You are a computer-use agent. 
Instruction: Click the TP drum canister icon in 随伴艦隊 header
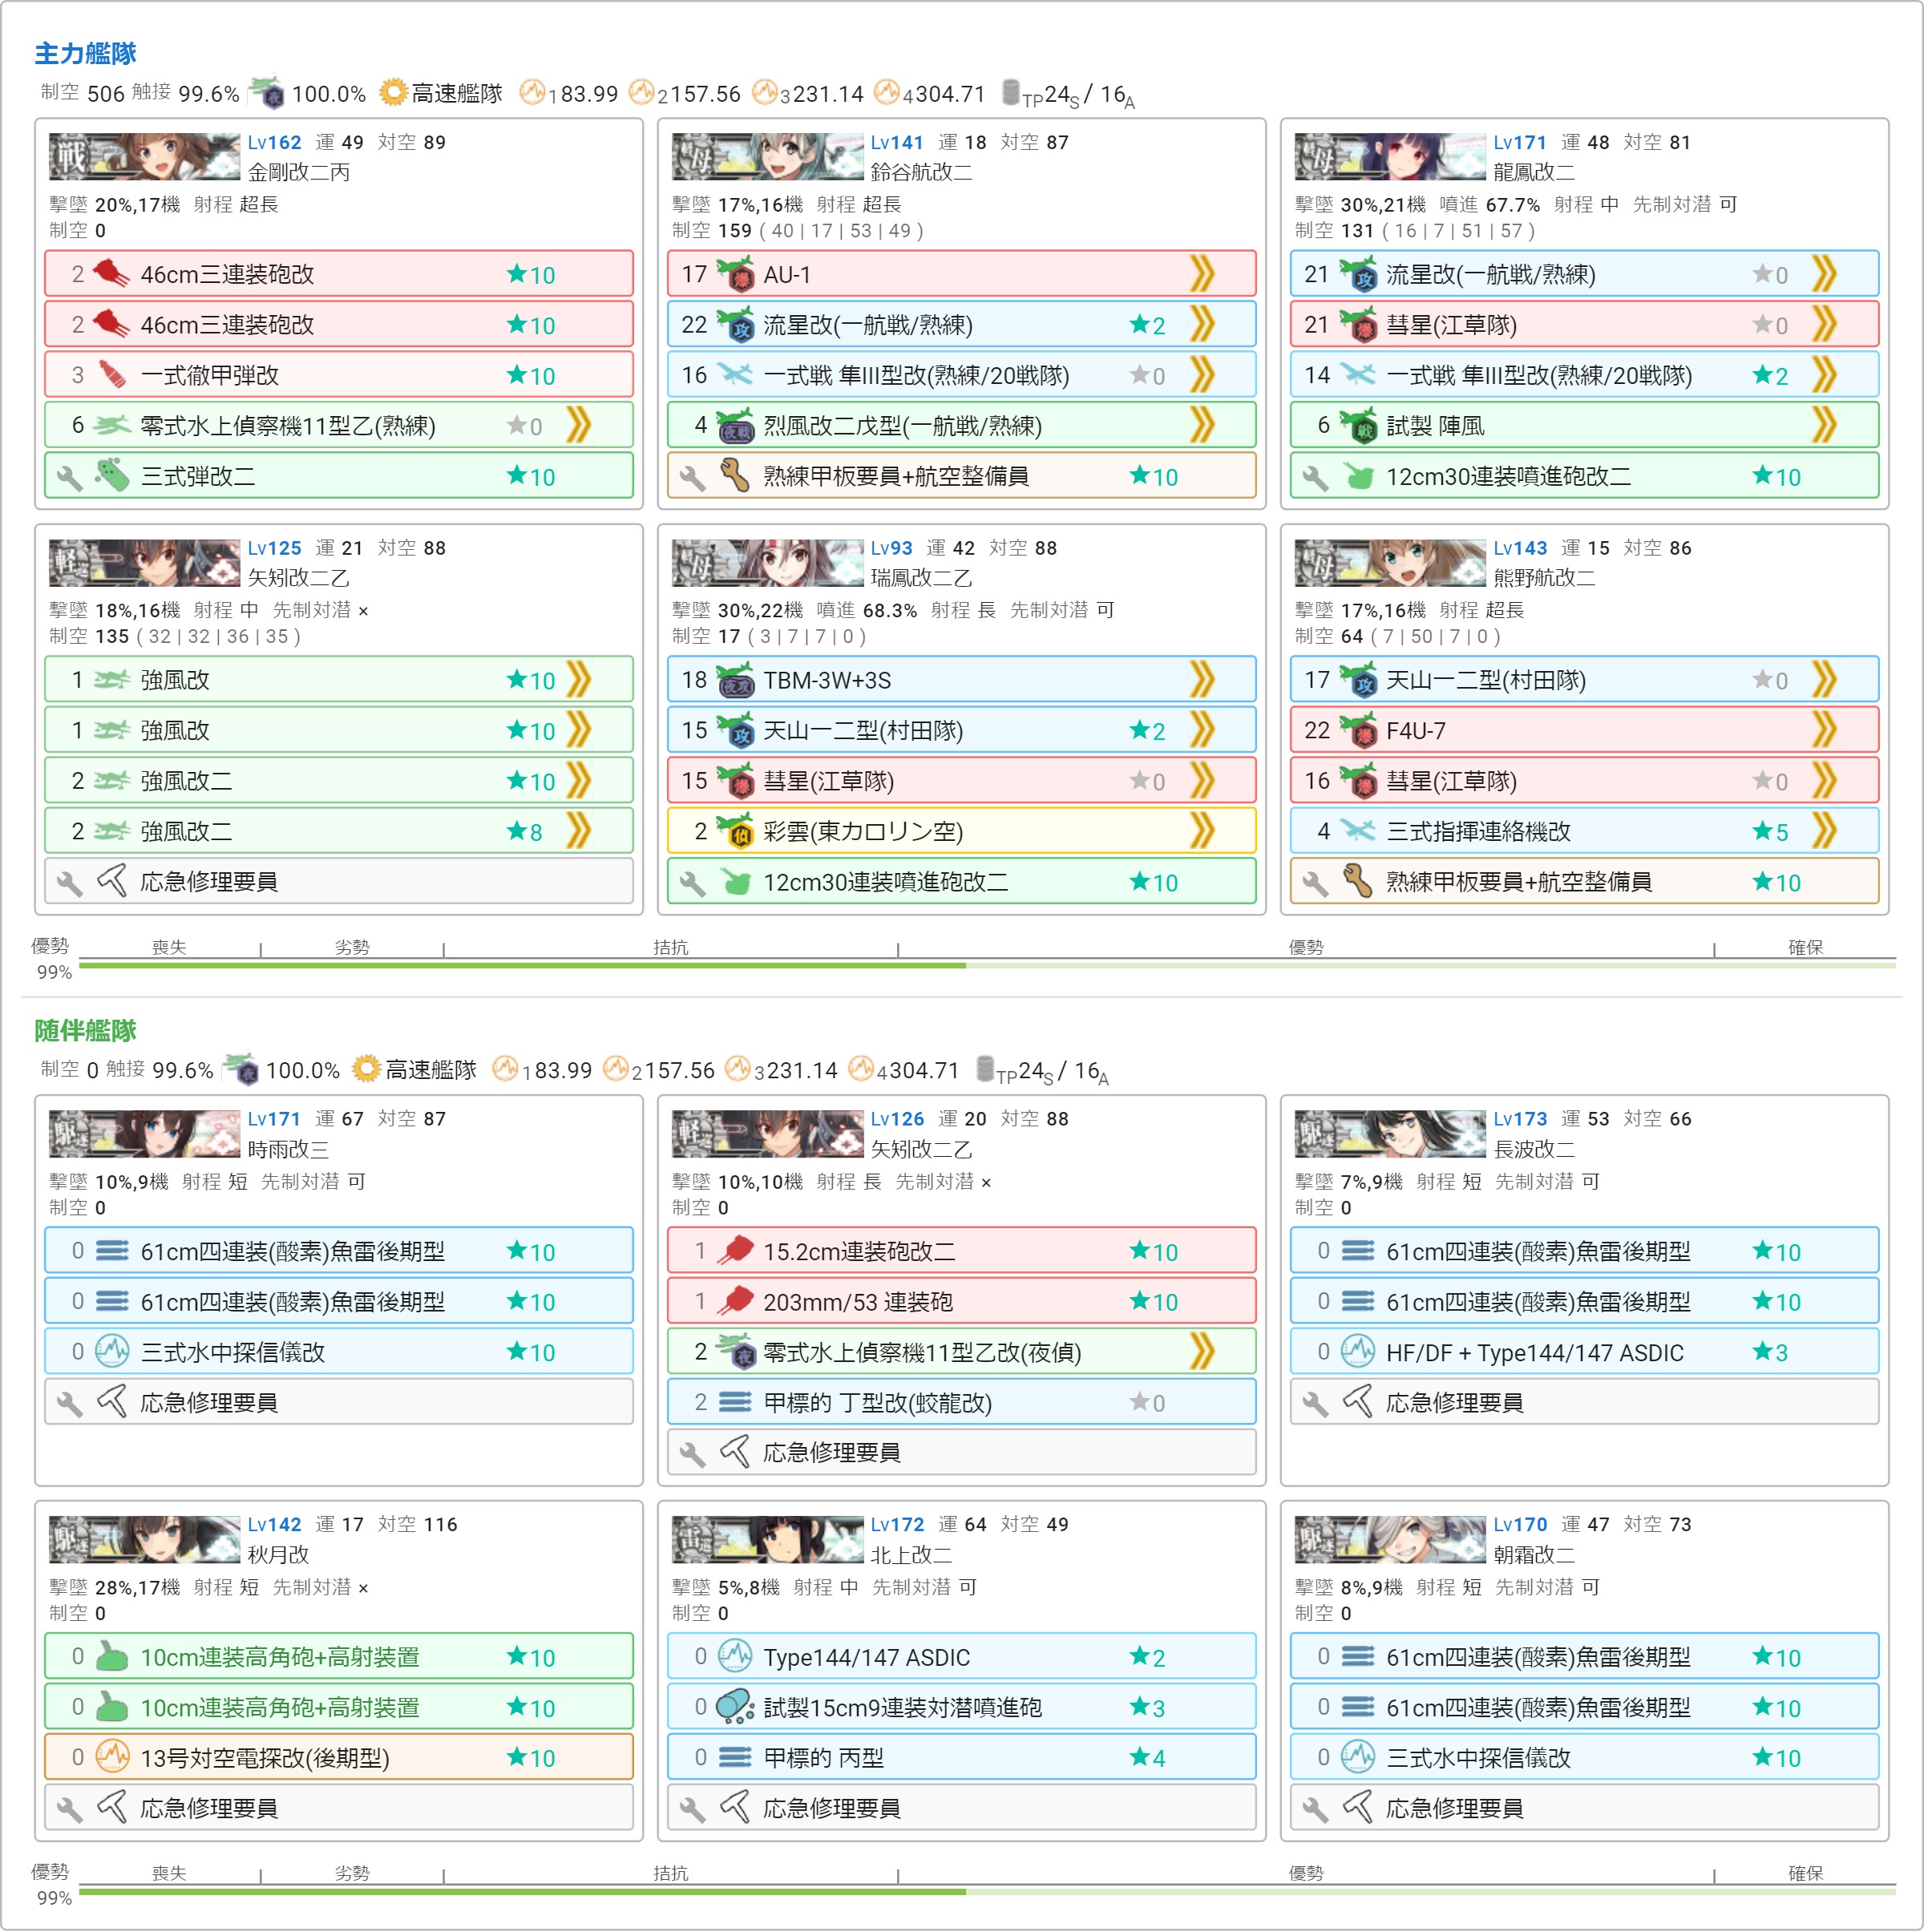tap(985, 1069)
